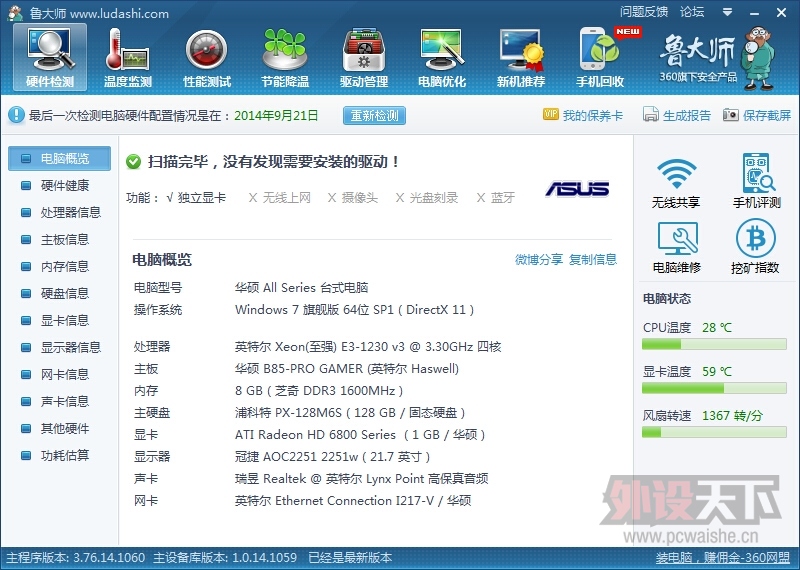Click the 风扇转速 progress bar
Viewport: 800px width, 570px height.
714,432
